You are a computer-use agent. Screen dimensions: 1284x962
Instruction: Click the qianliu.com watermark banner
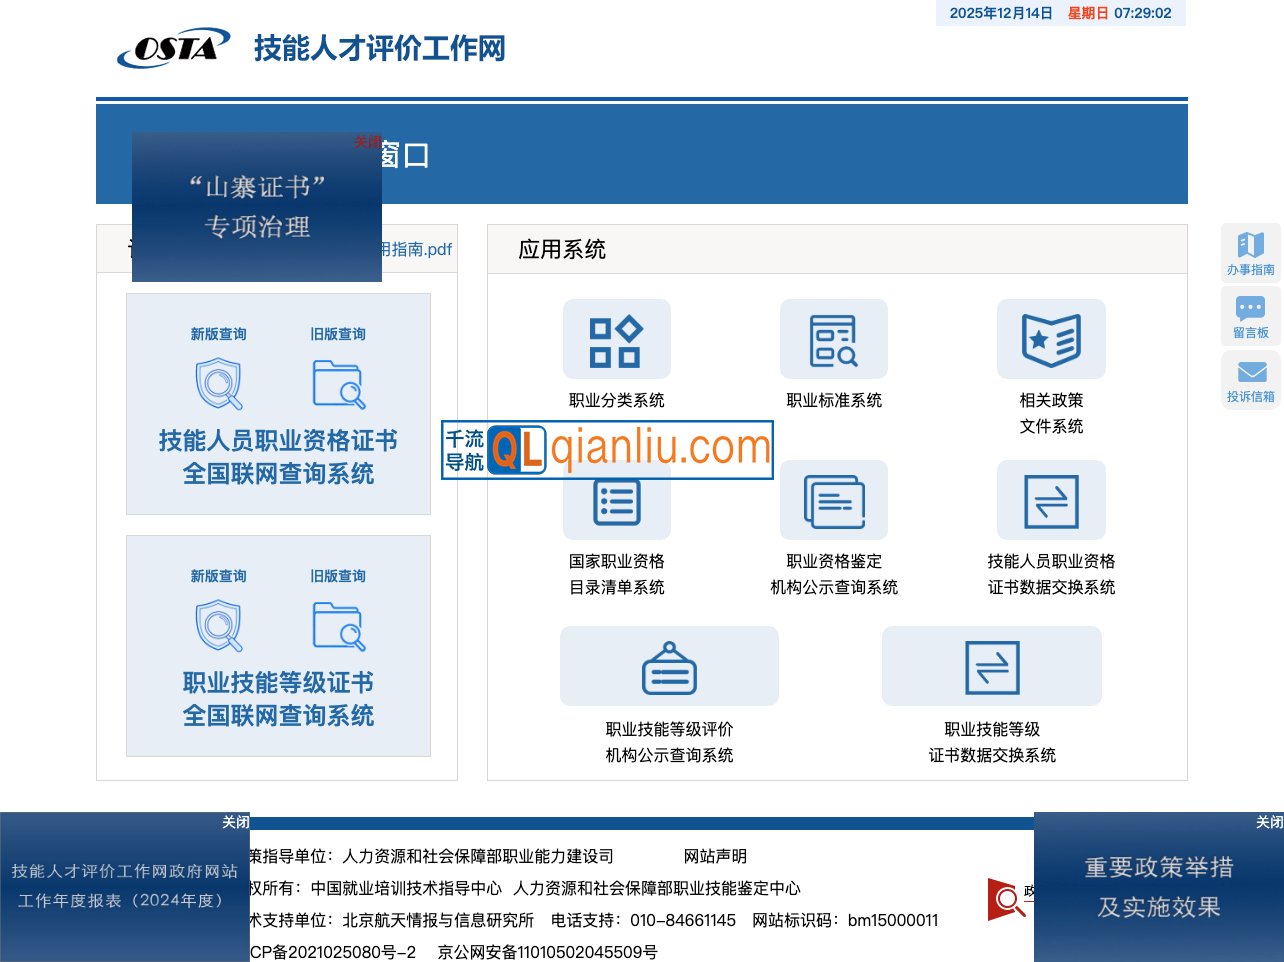click(x=606, y=450)
